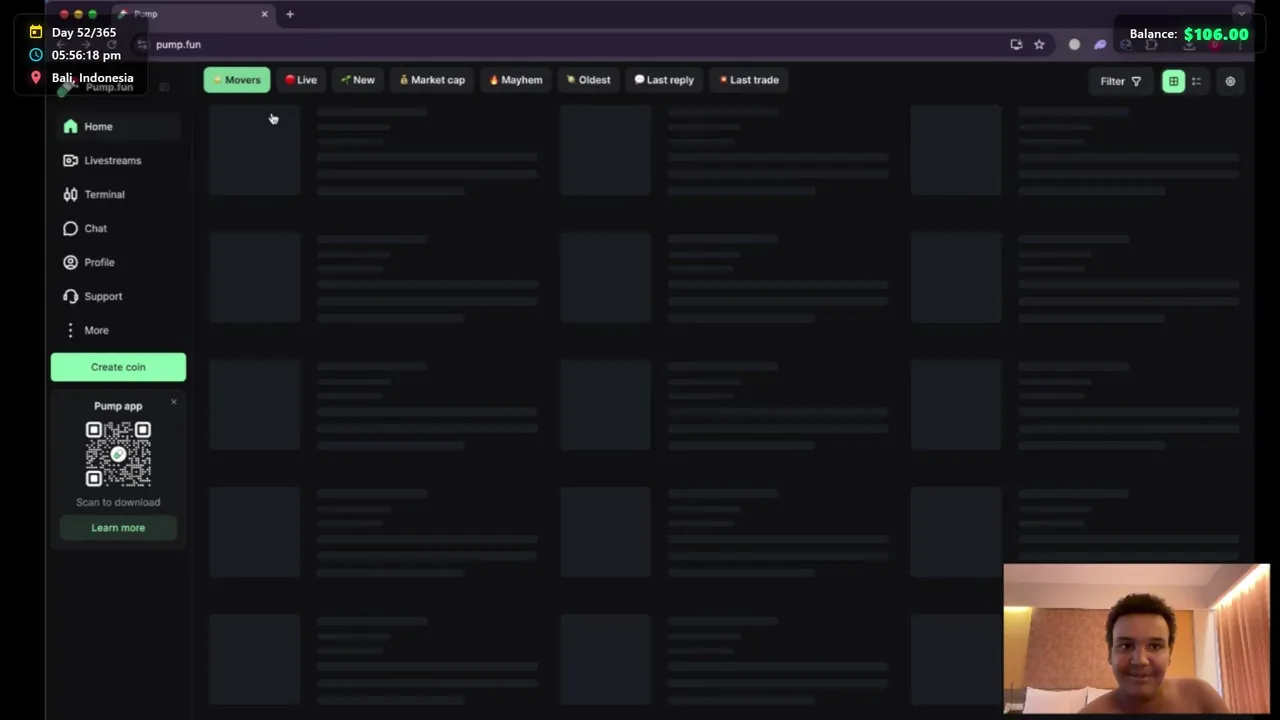The height and width of the screenshot is (720, 1280).
Task: Select the Last reply tab
Action: 664,80
